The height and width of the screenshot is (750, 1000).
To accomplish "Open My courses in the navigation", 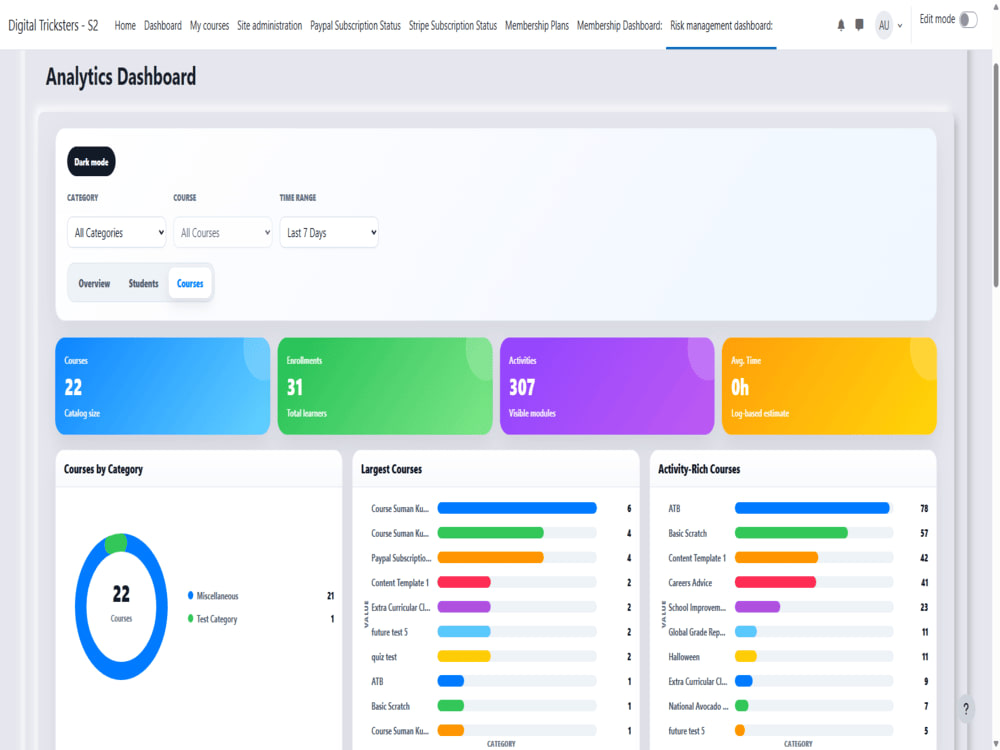I will click(209, 26).
